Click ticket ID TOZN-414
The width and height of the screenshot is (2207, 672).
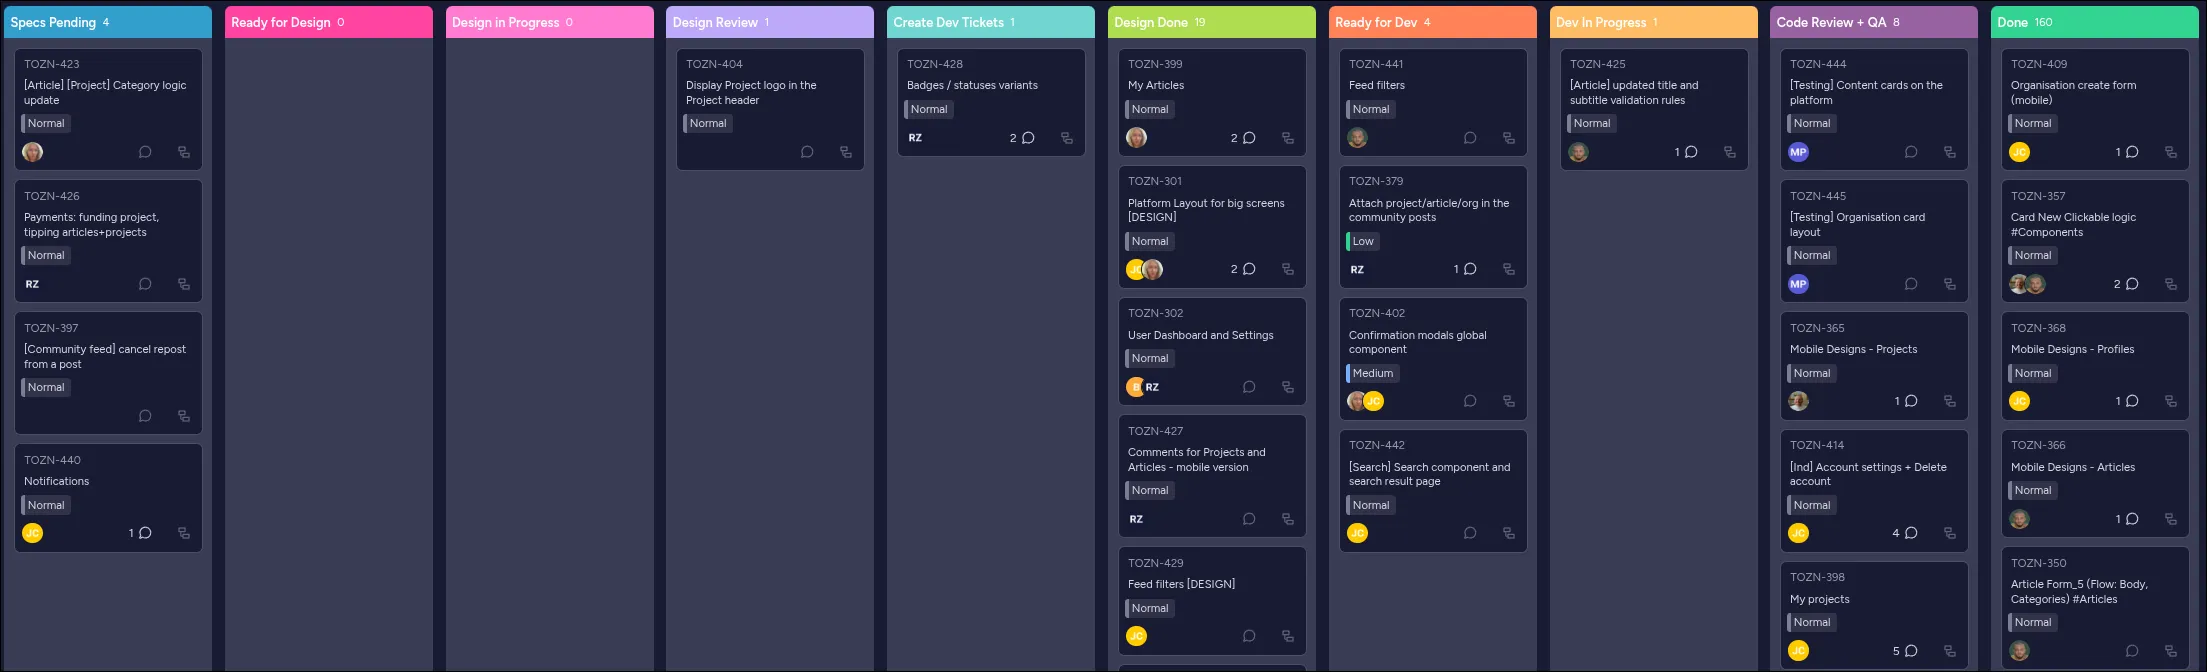pos(1817,445)
